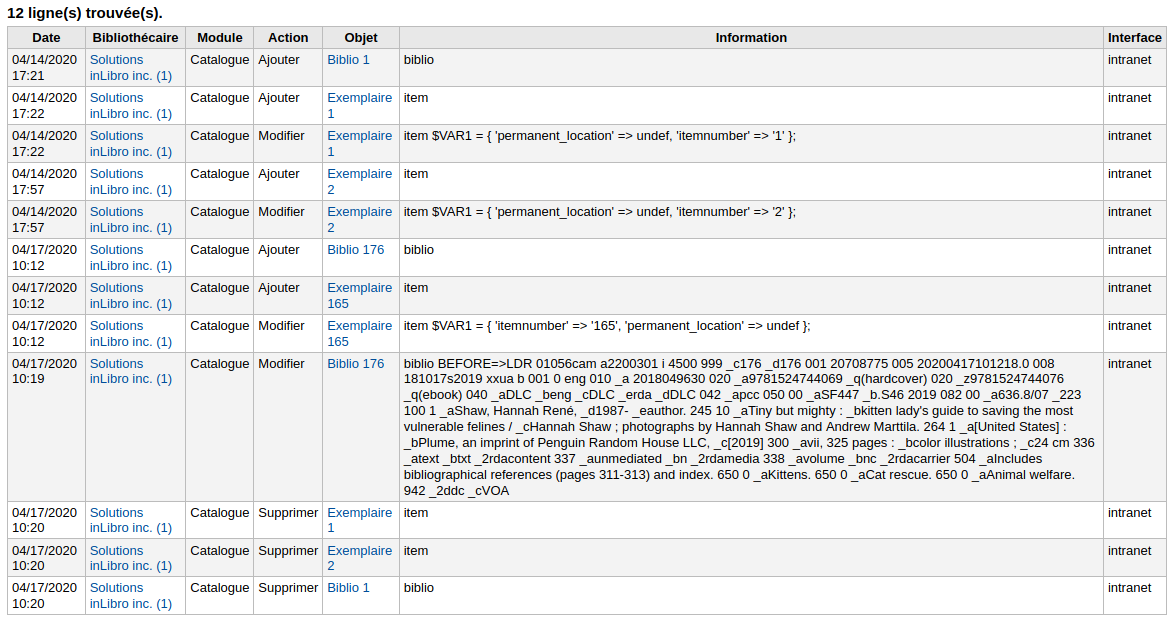Click the Objet column header
This screenshot has height=620, width=1173.
coord(361,38)
